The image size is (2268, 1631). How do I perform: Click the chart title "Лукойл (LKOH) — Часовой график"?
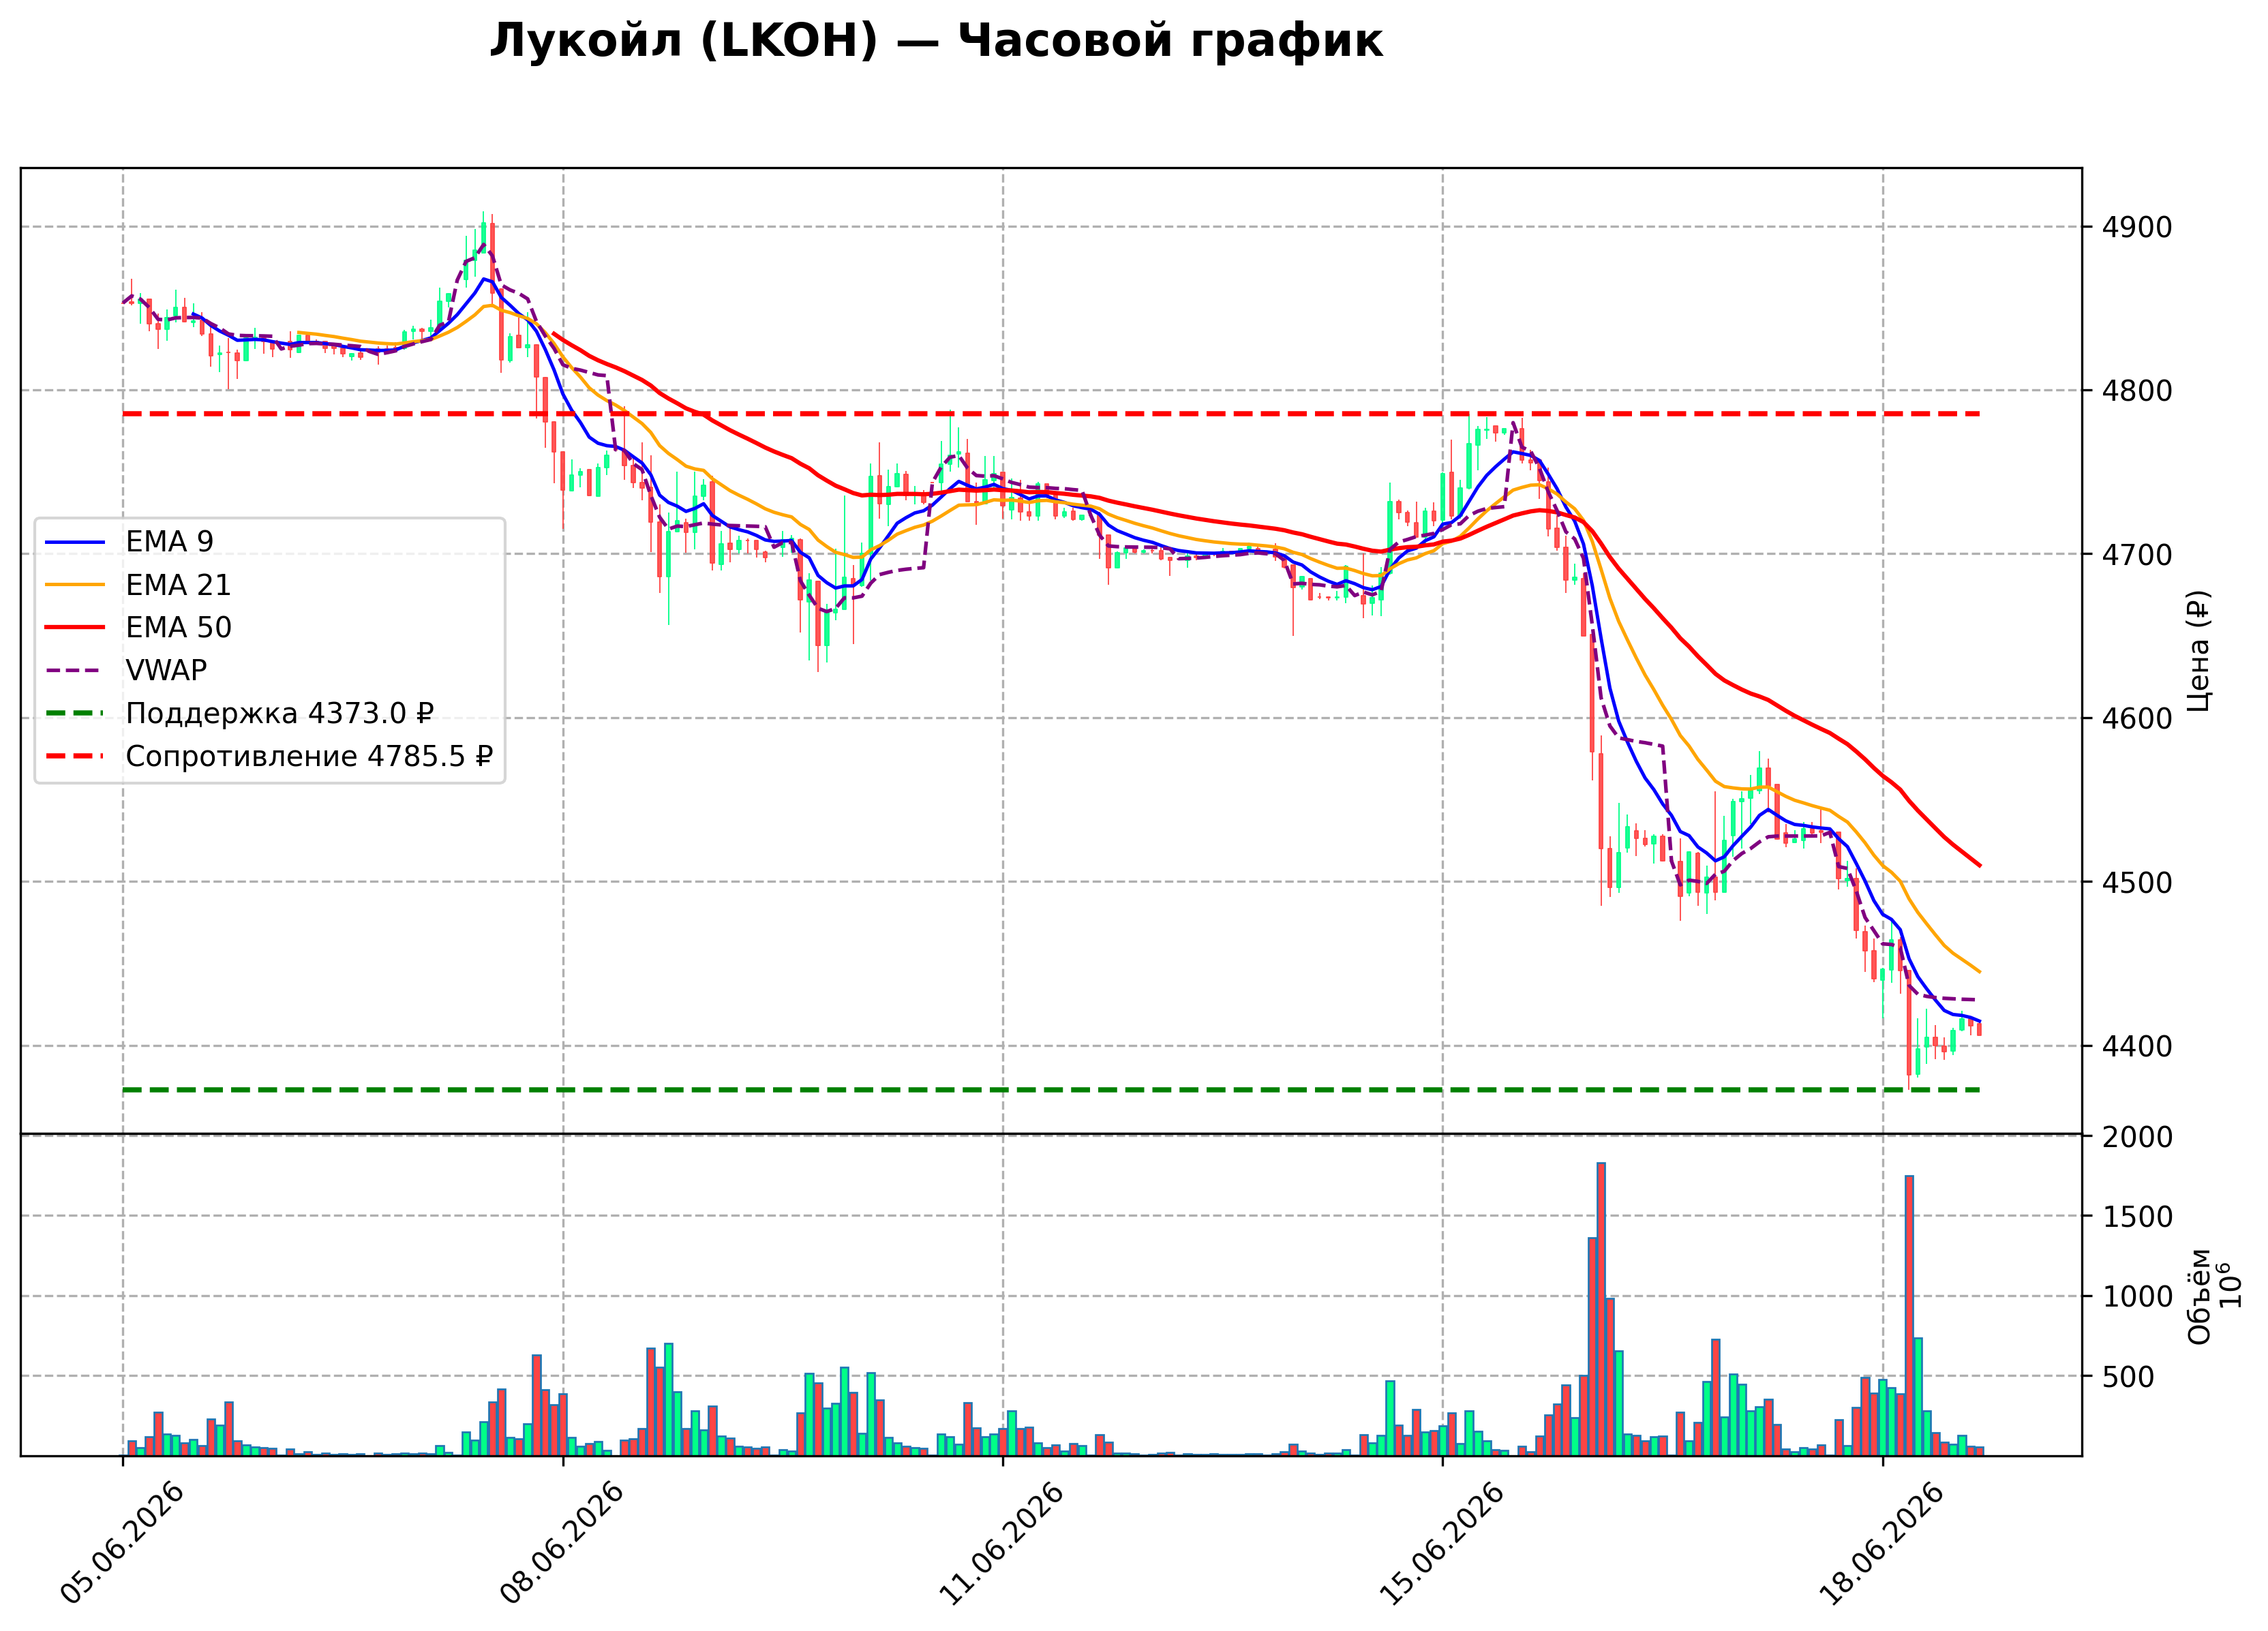click(x=936, y=42)
